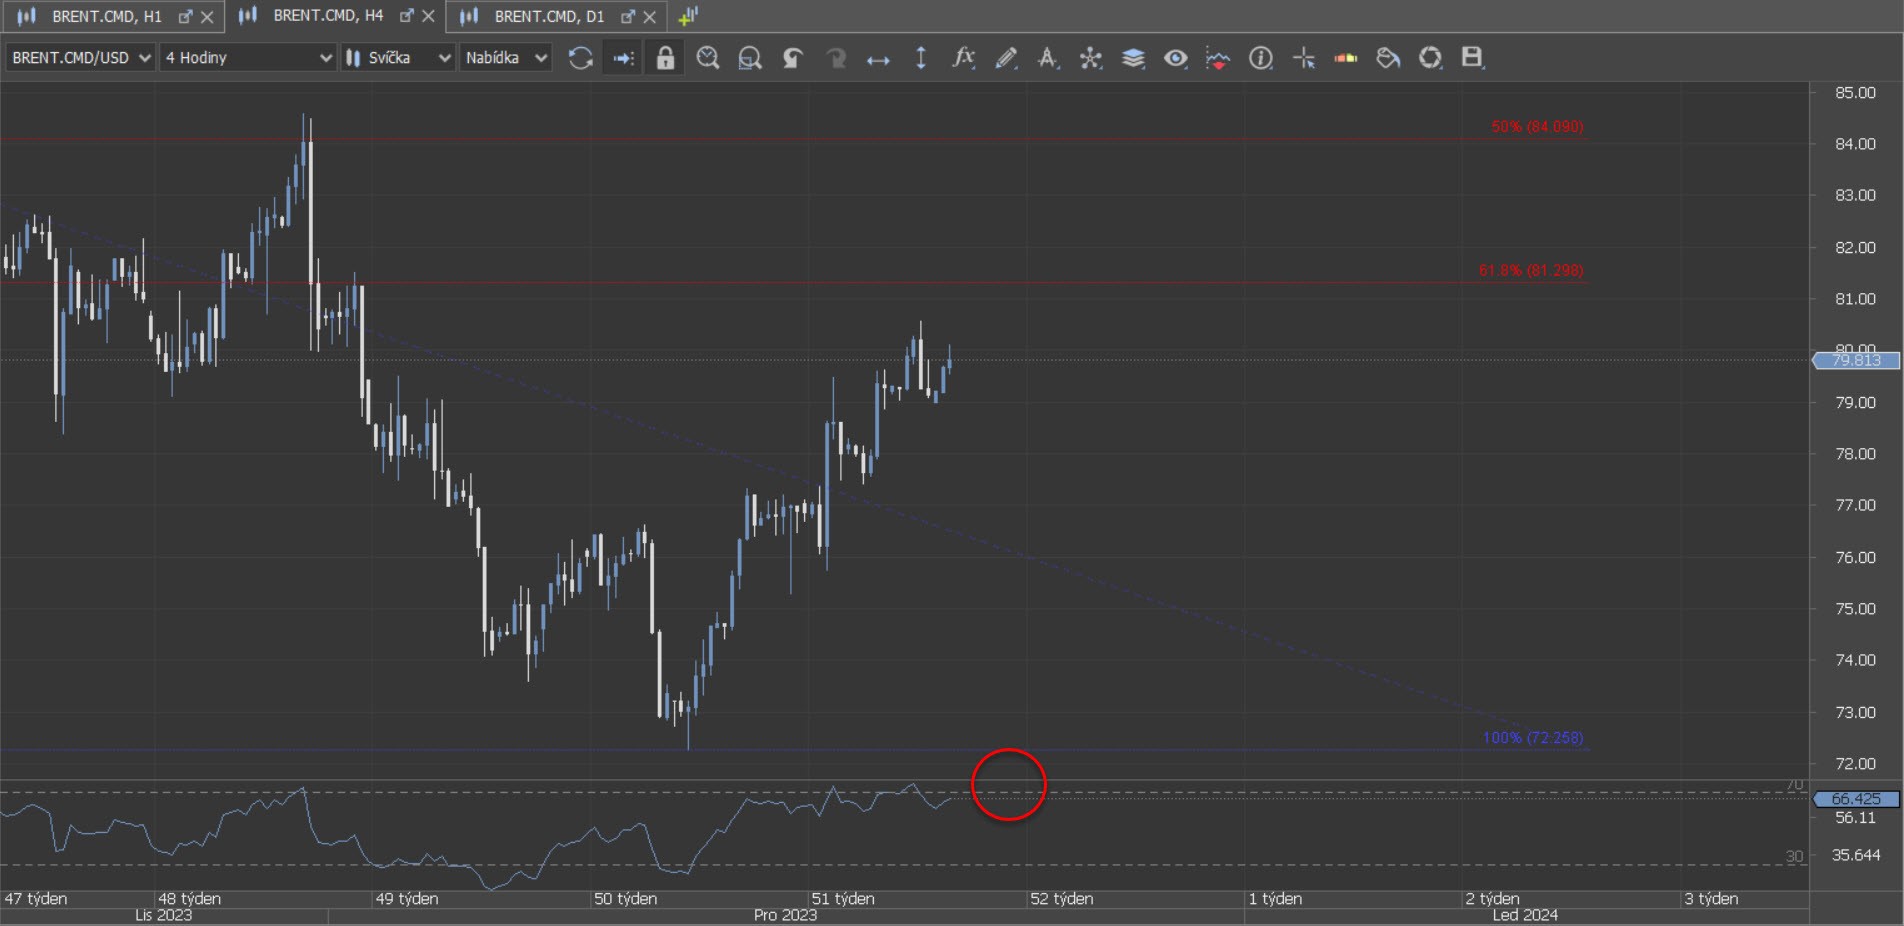Switch to the BRENT.CMD, H1 chart tab
Viewport: 1904px width, 926px height.
click(106, 16)
